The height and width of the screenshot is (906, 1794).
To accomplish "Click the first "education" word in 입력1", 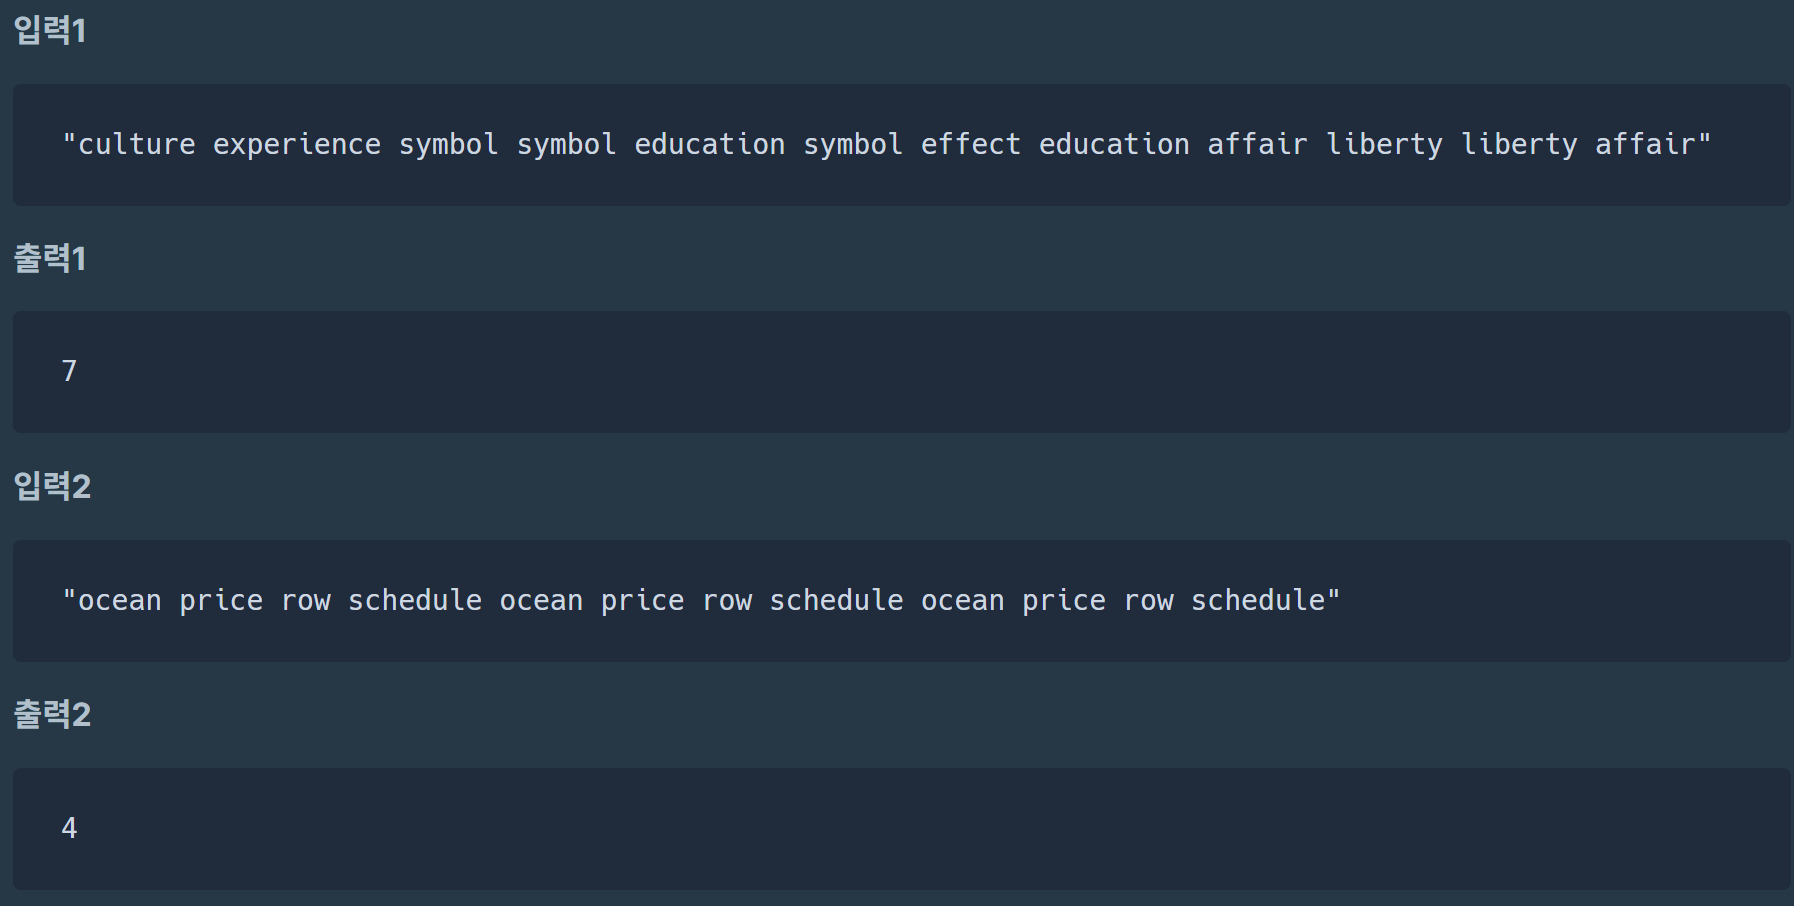I will pos(710,145).
